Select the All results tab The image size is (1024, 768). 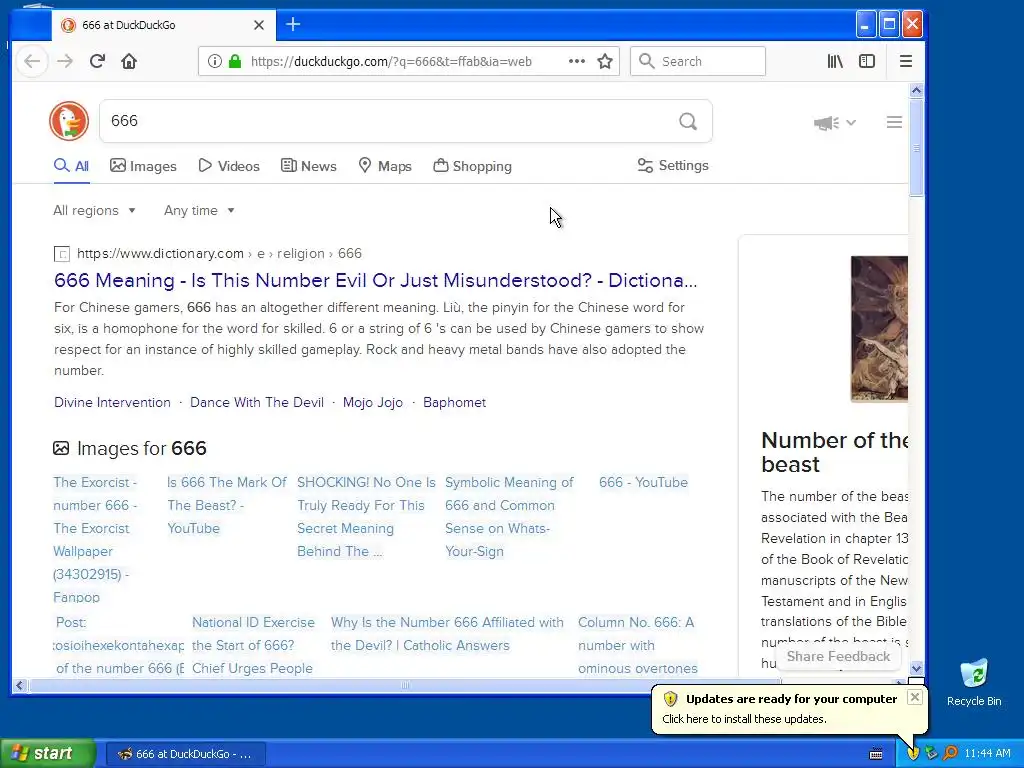coord(71,166)
